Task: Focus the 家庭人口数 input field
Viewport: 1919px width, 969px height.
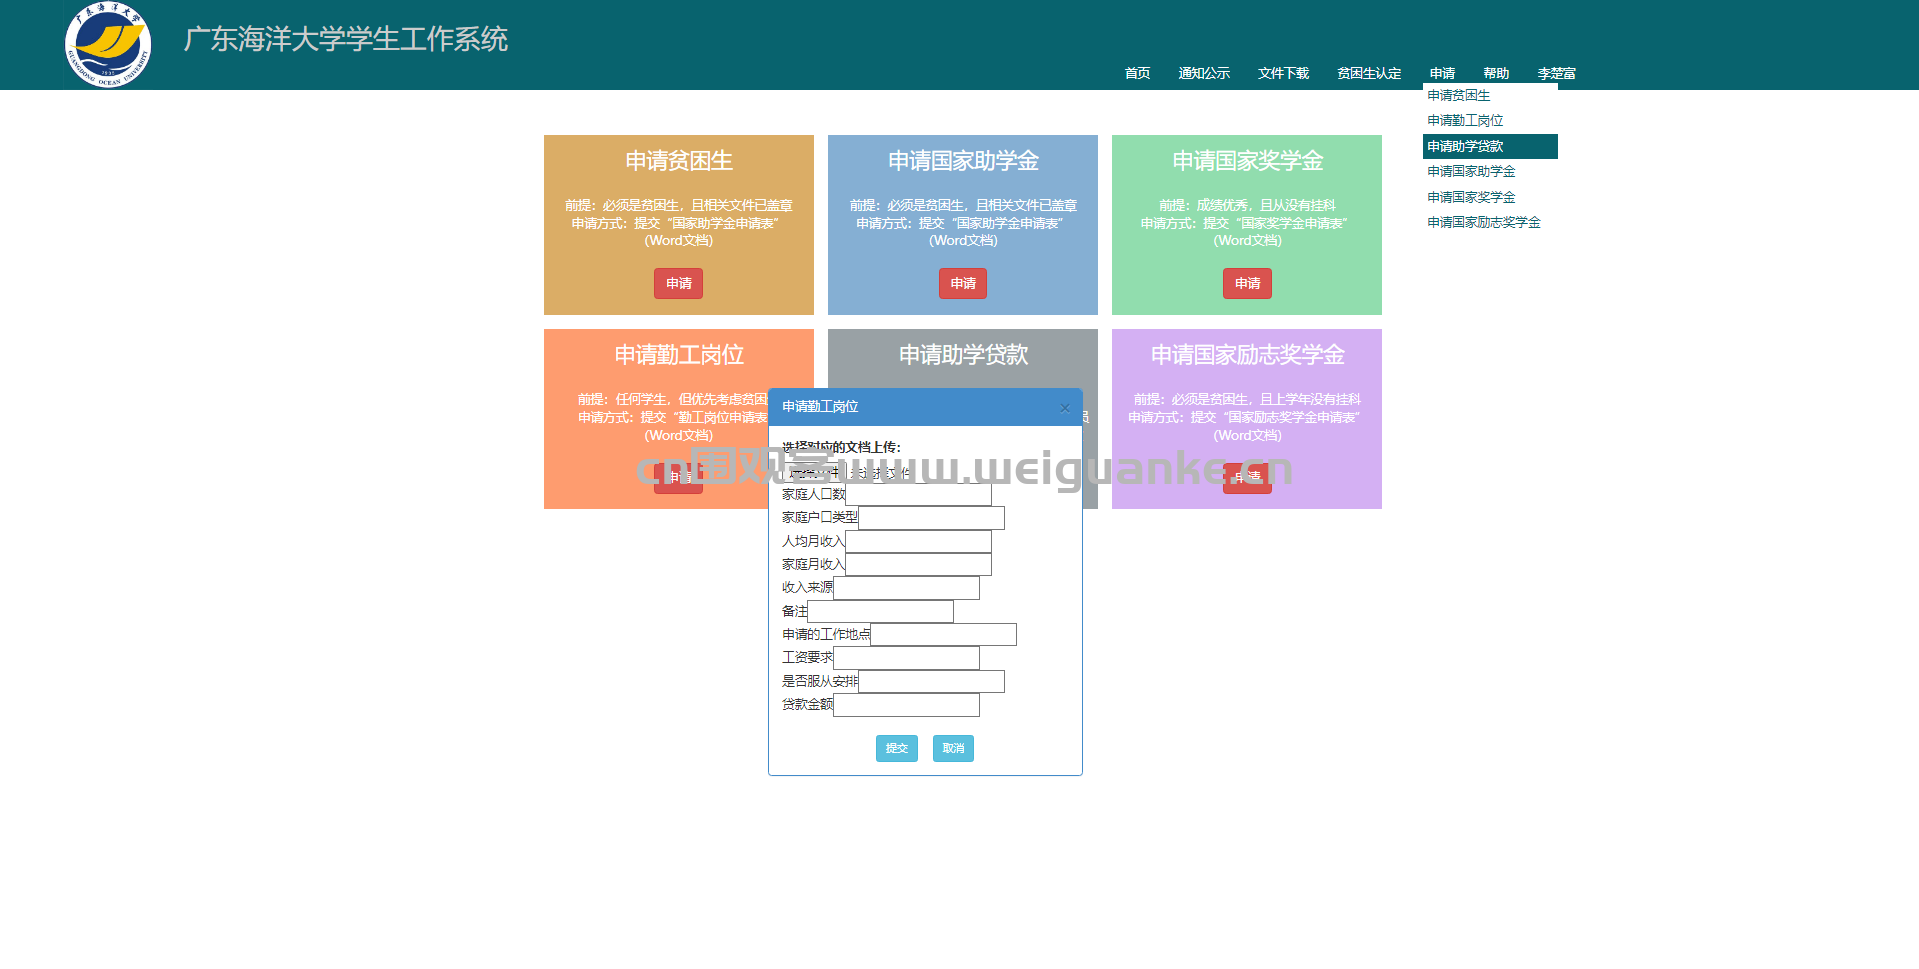Action: pos(918,494)
